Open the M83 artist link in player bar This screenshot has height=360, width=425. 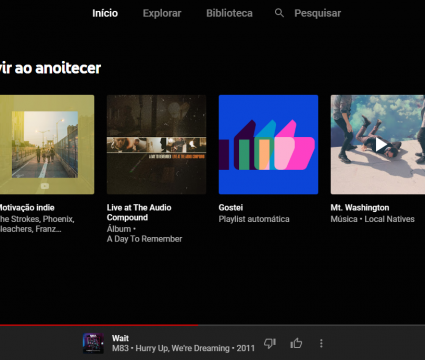click(x=120, y=348)
